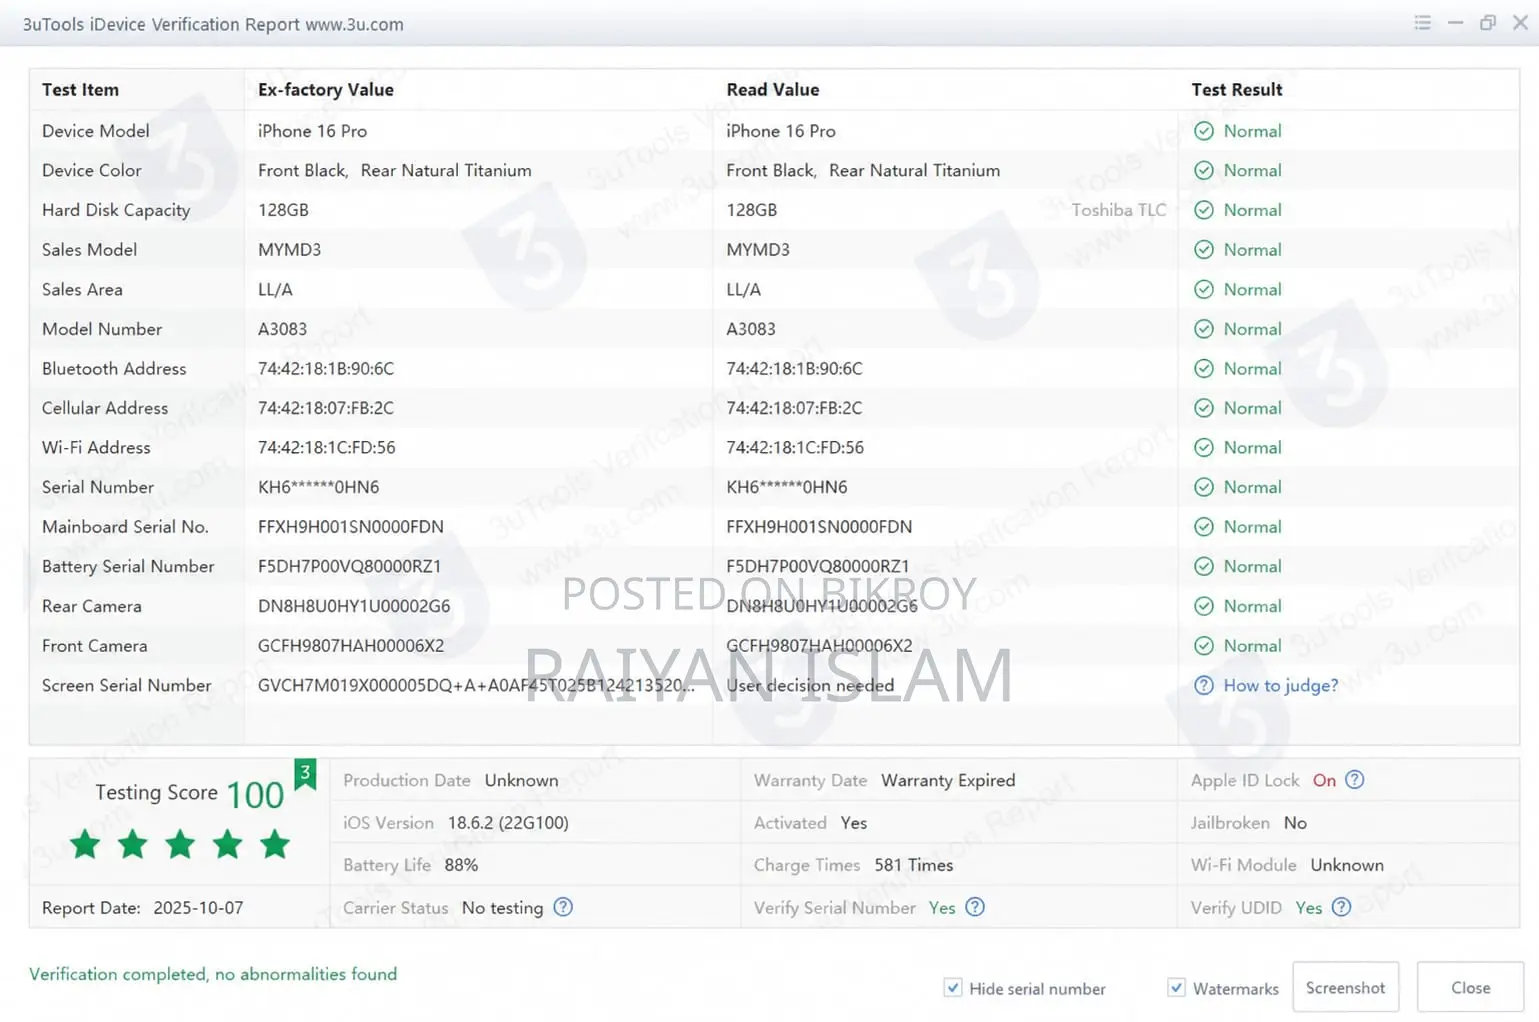Click the Test Result column header
Image resolution: width=1539 pixels, height=1022 pixels.
pos(1237,90)
